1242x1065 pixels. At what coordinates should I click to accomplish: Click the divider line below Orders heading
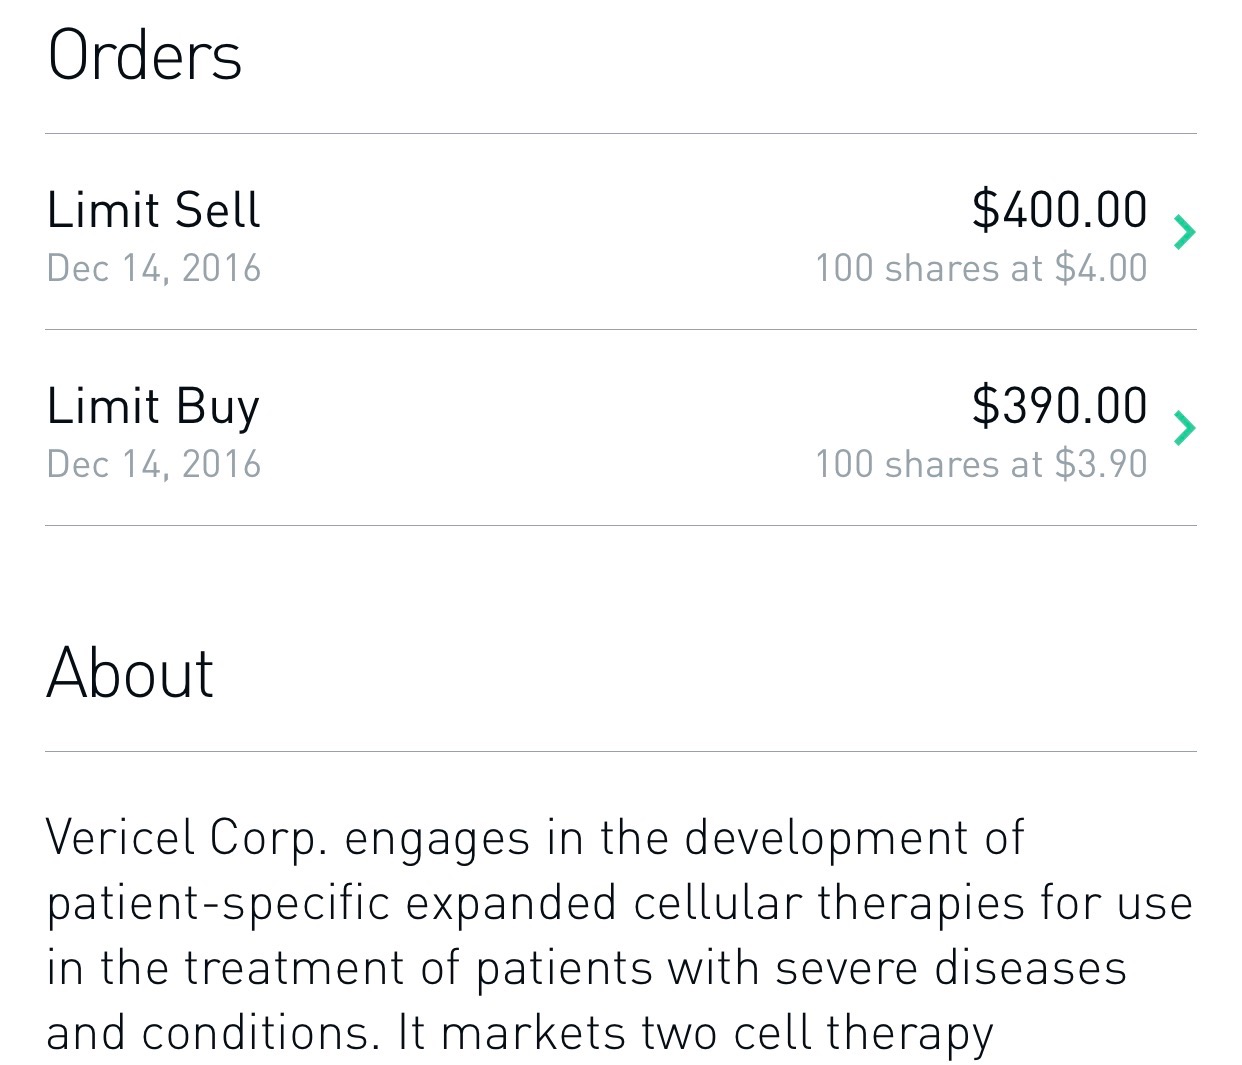(x=620, y=134)
